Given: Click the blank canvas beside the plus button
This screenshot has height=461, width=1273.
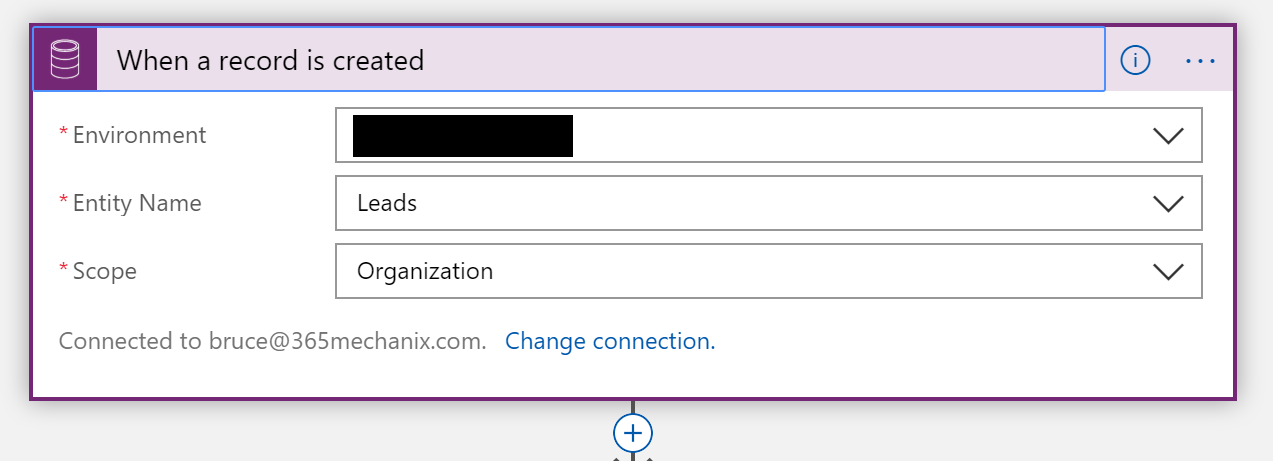Looking at the screenshot, I should click(900, 433).
